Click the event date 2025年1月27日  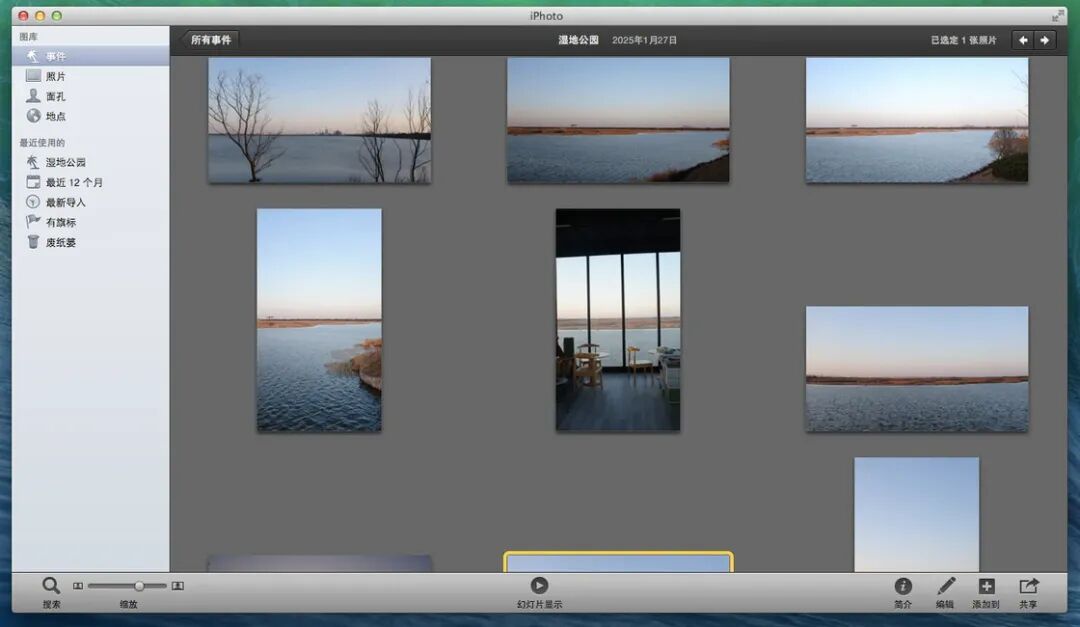pyautogui.click(x=644, y=40)
